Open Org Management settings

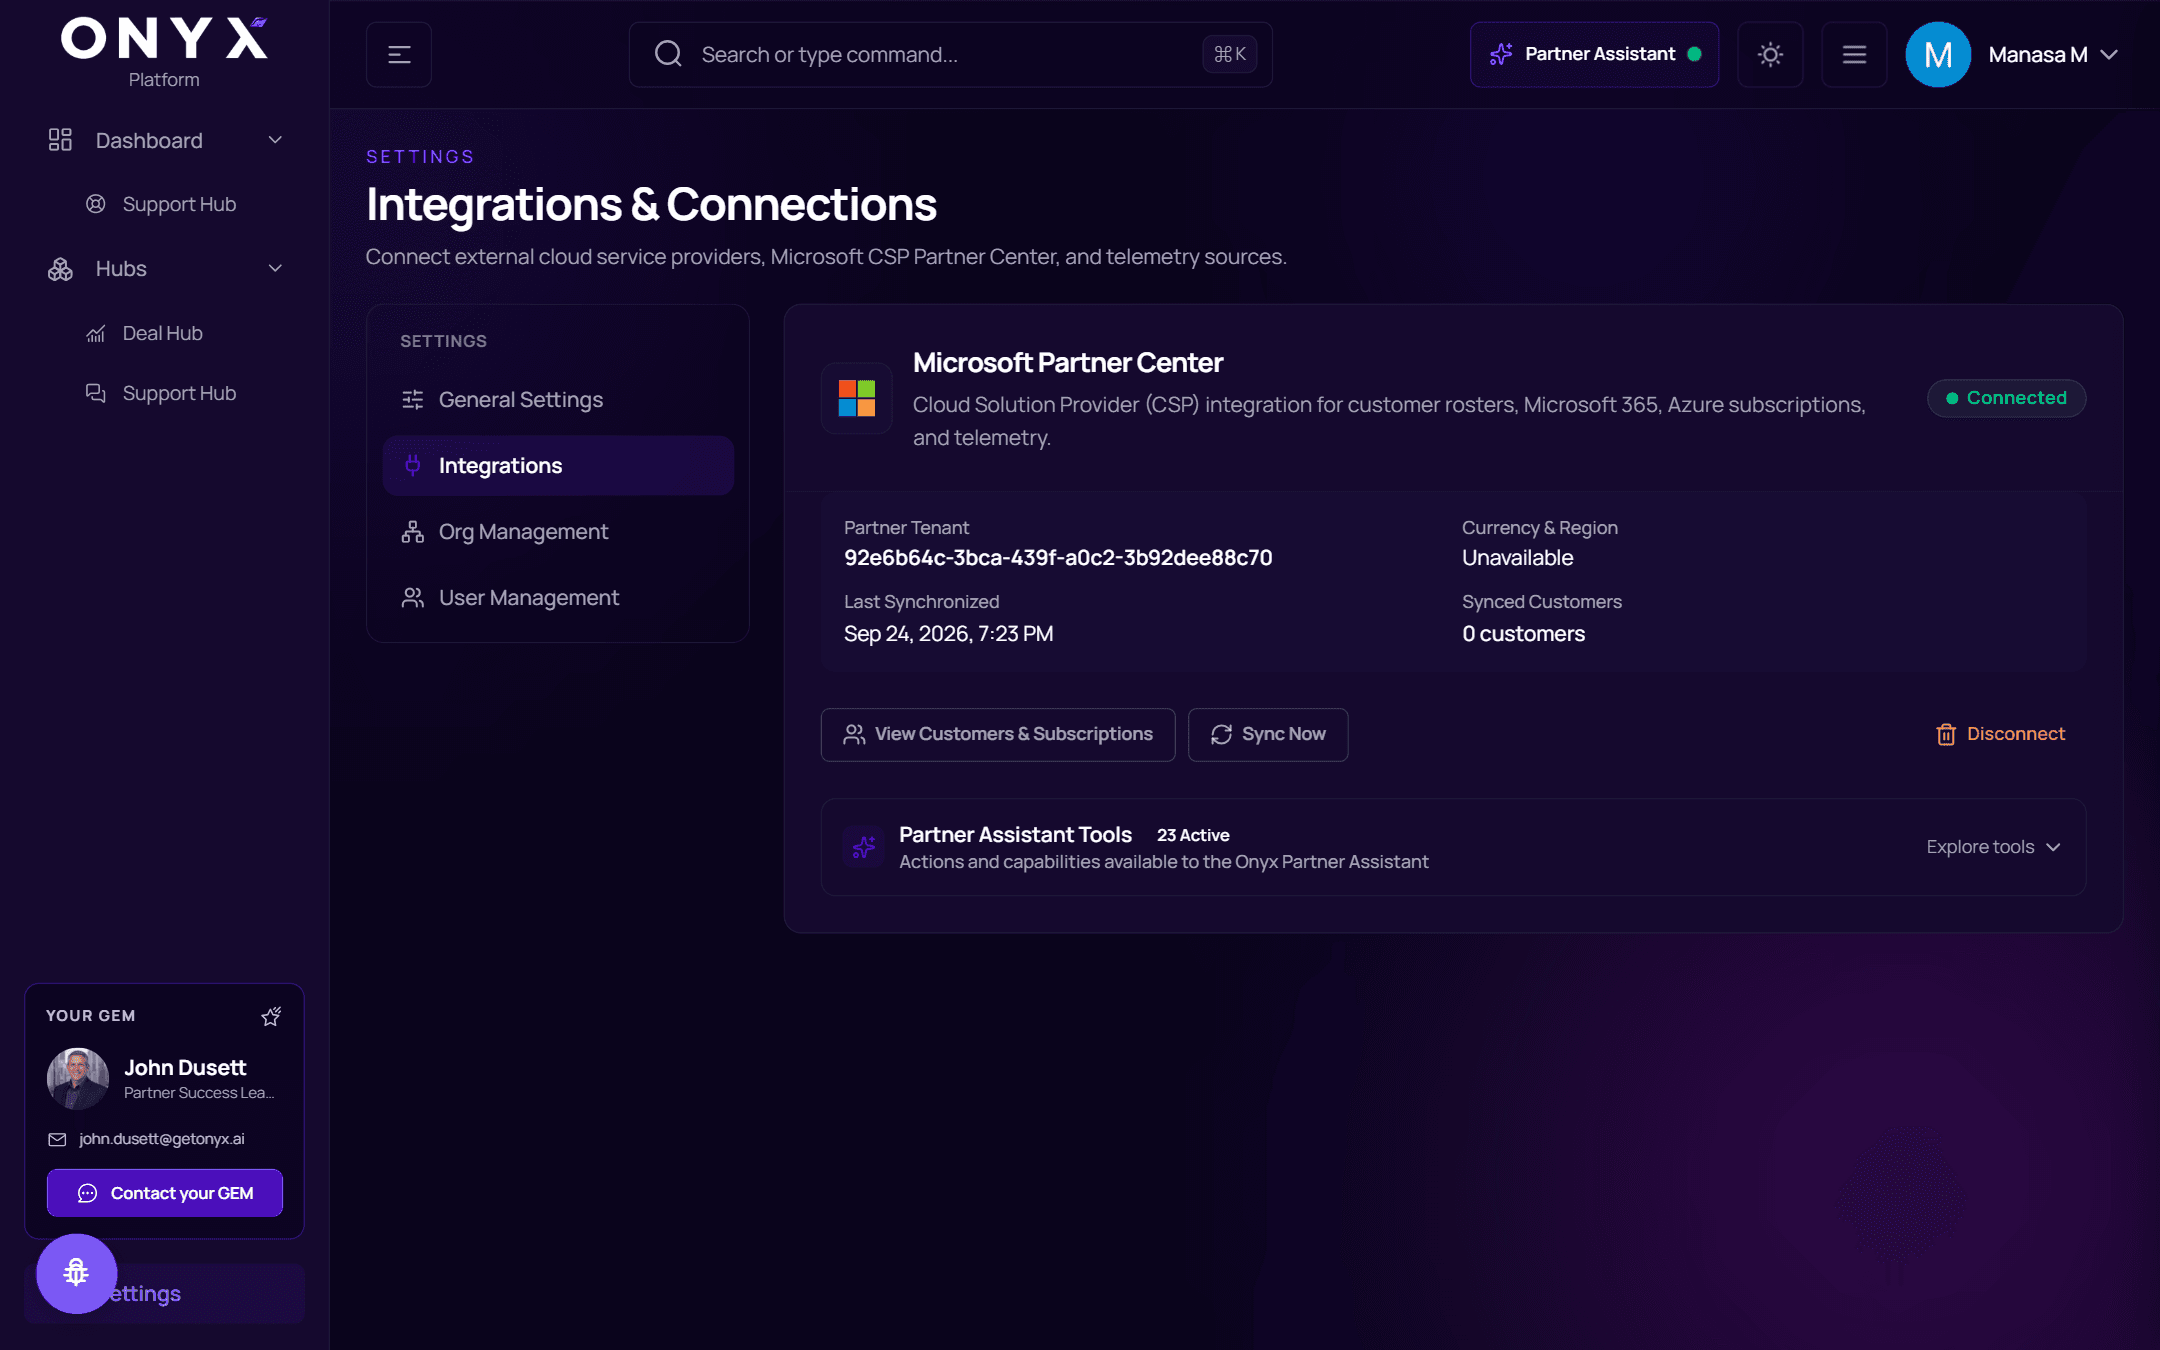[558, 532]
